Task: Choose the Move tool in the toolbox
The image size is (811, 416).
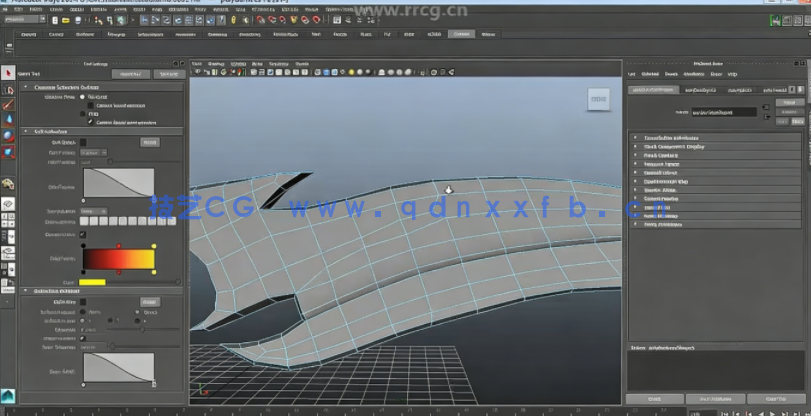Action: (8, 119)
